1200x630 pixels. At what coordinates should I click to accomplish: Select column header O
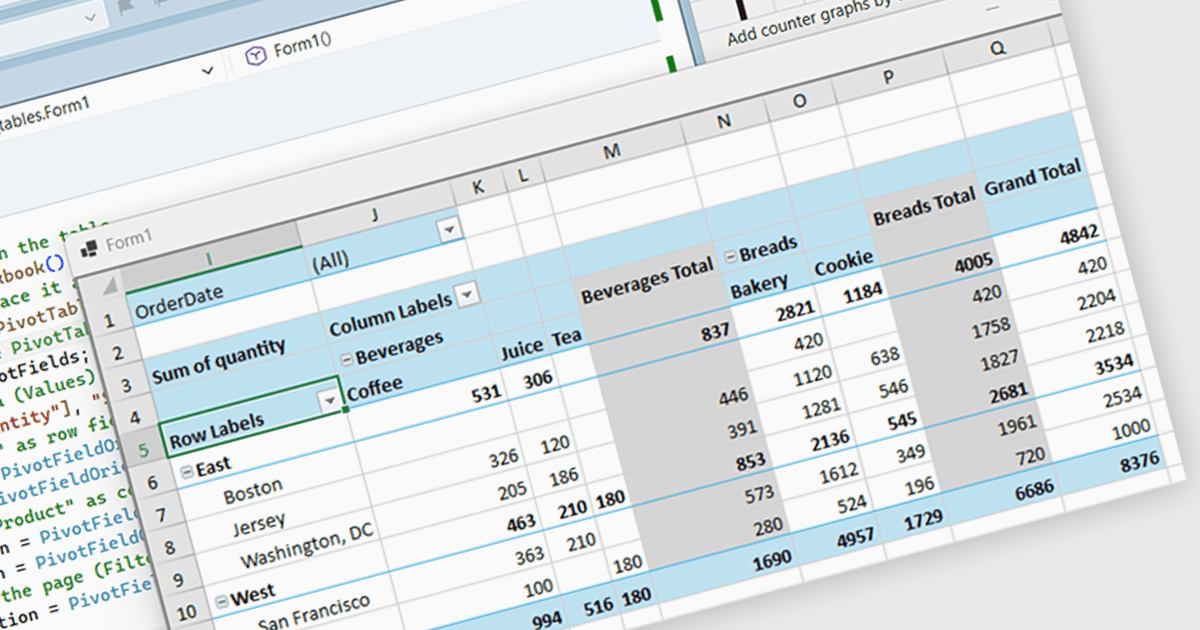(799, 100)
